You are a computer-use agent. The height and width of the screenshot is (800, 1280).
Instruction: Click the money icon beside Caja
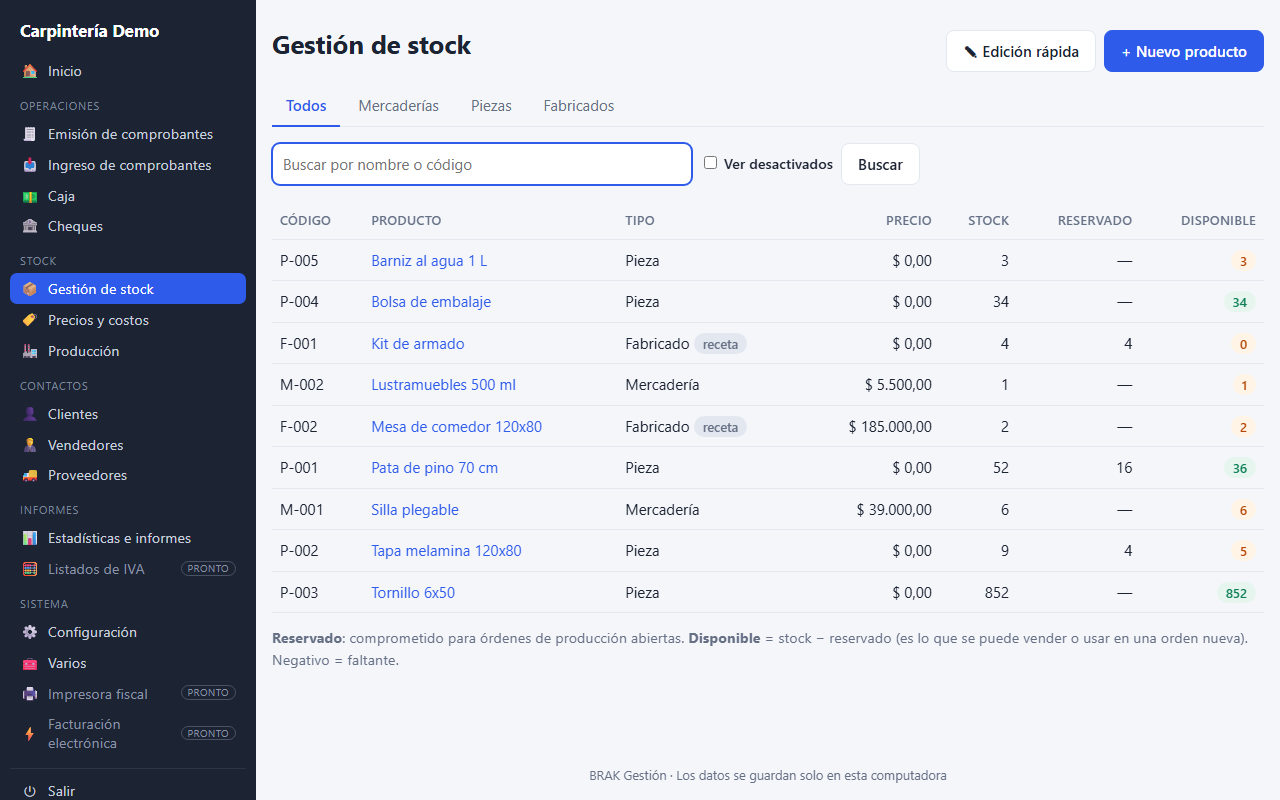pos(30,196)
